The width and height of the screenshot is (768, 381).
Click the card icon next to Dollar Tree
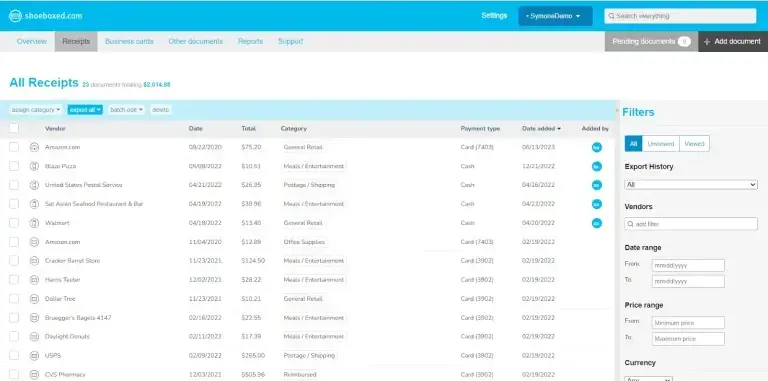[x=34, y=299]
